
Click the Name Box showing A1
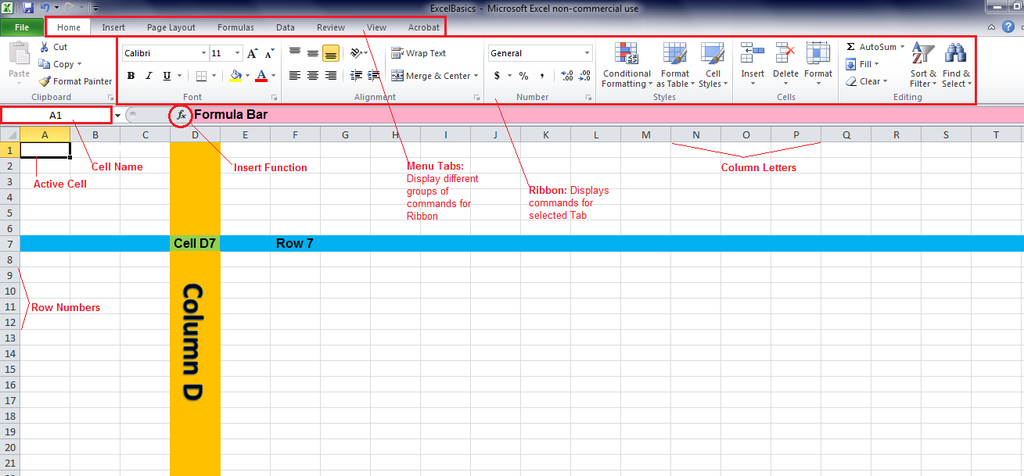click(x=56, y=115)
